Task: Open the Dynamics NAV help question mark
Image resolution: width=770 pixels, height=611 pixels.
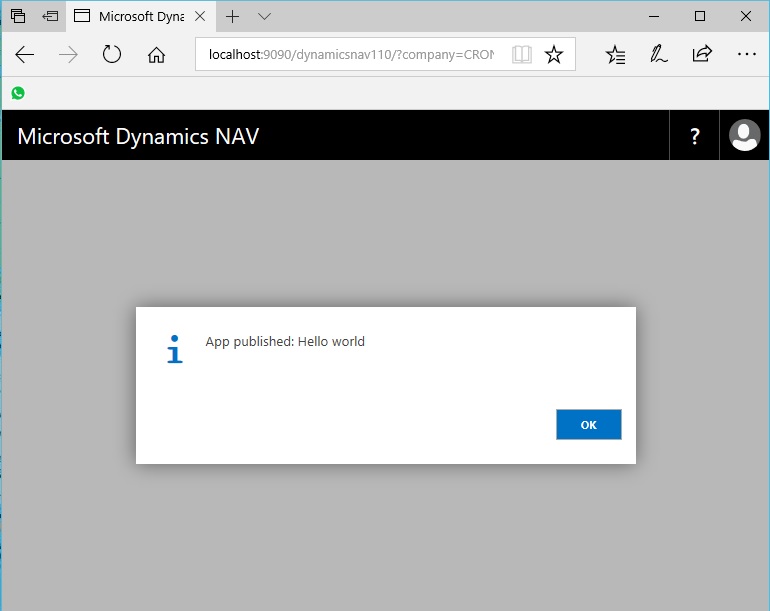Action: tap(695, 137)
